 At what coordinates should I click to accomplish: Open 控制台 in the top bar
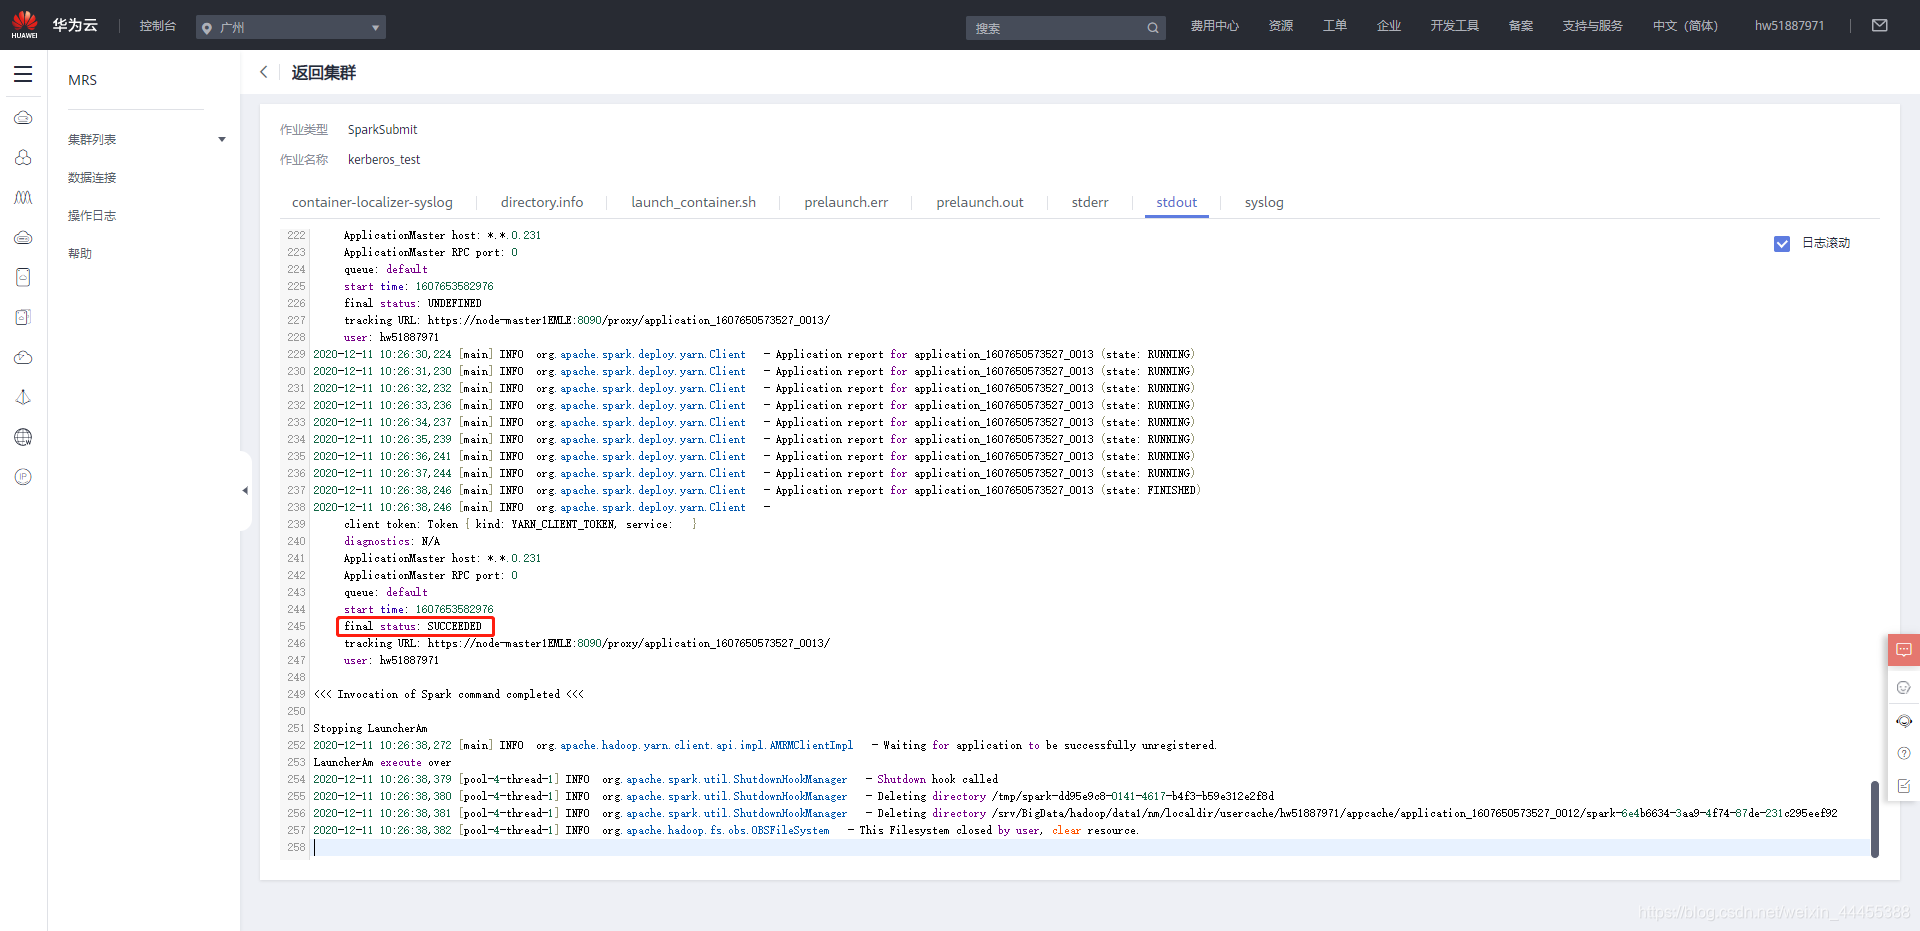click(x=158, y=26)
